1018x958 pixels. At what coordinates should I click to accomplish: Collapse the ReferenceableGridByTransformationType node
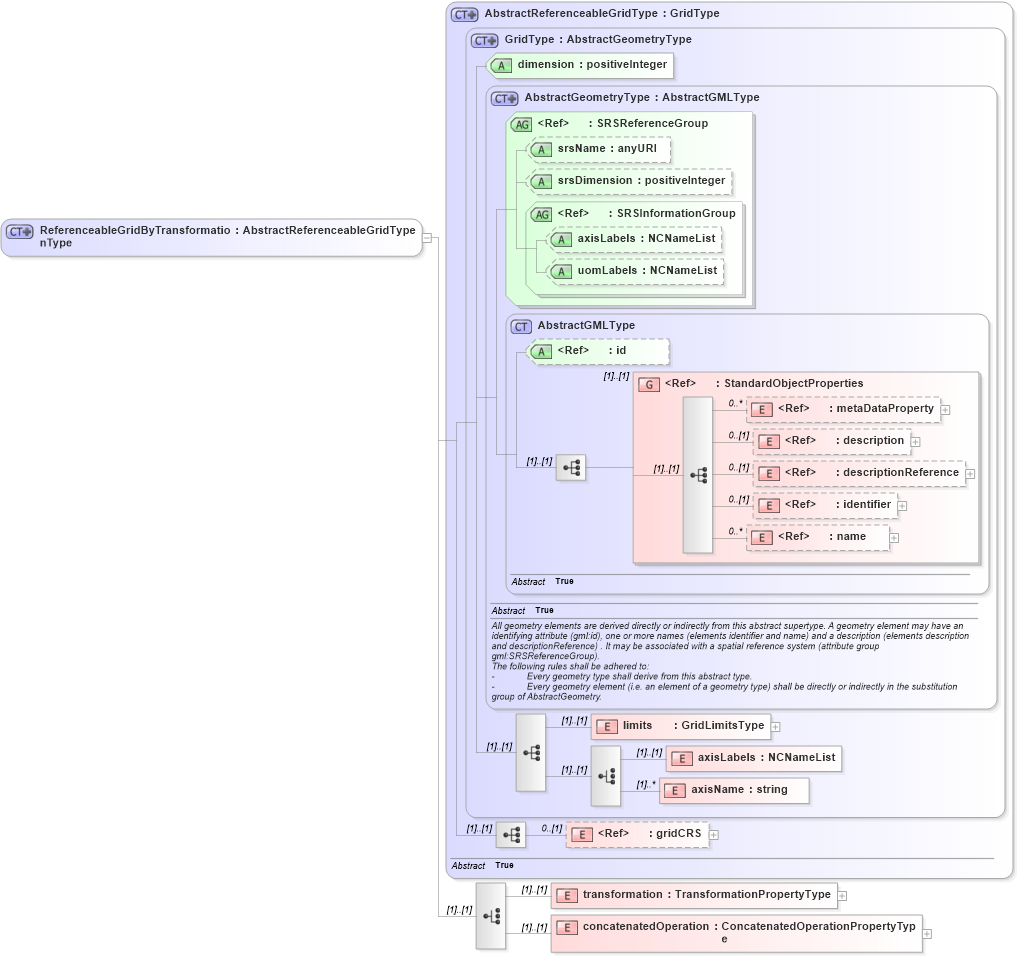pyautogui.click(x=427, y=238)
